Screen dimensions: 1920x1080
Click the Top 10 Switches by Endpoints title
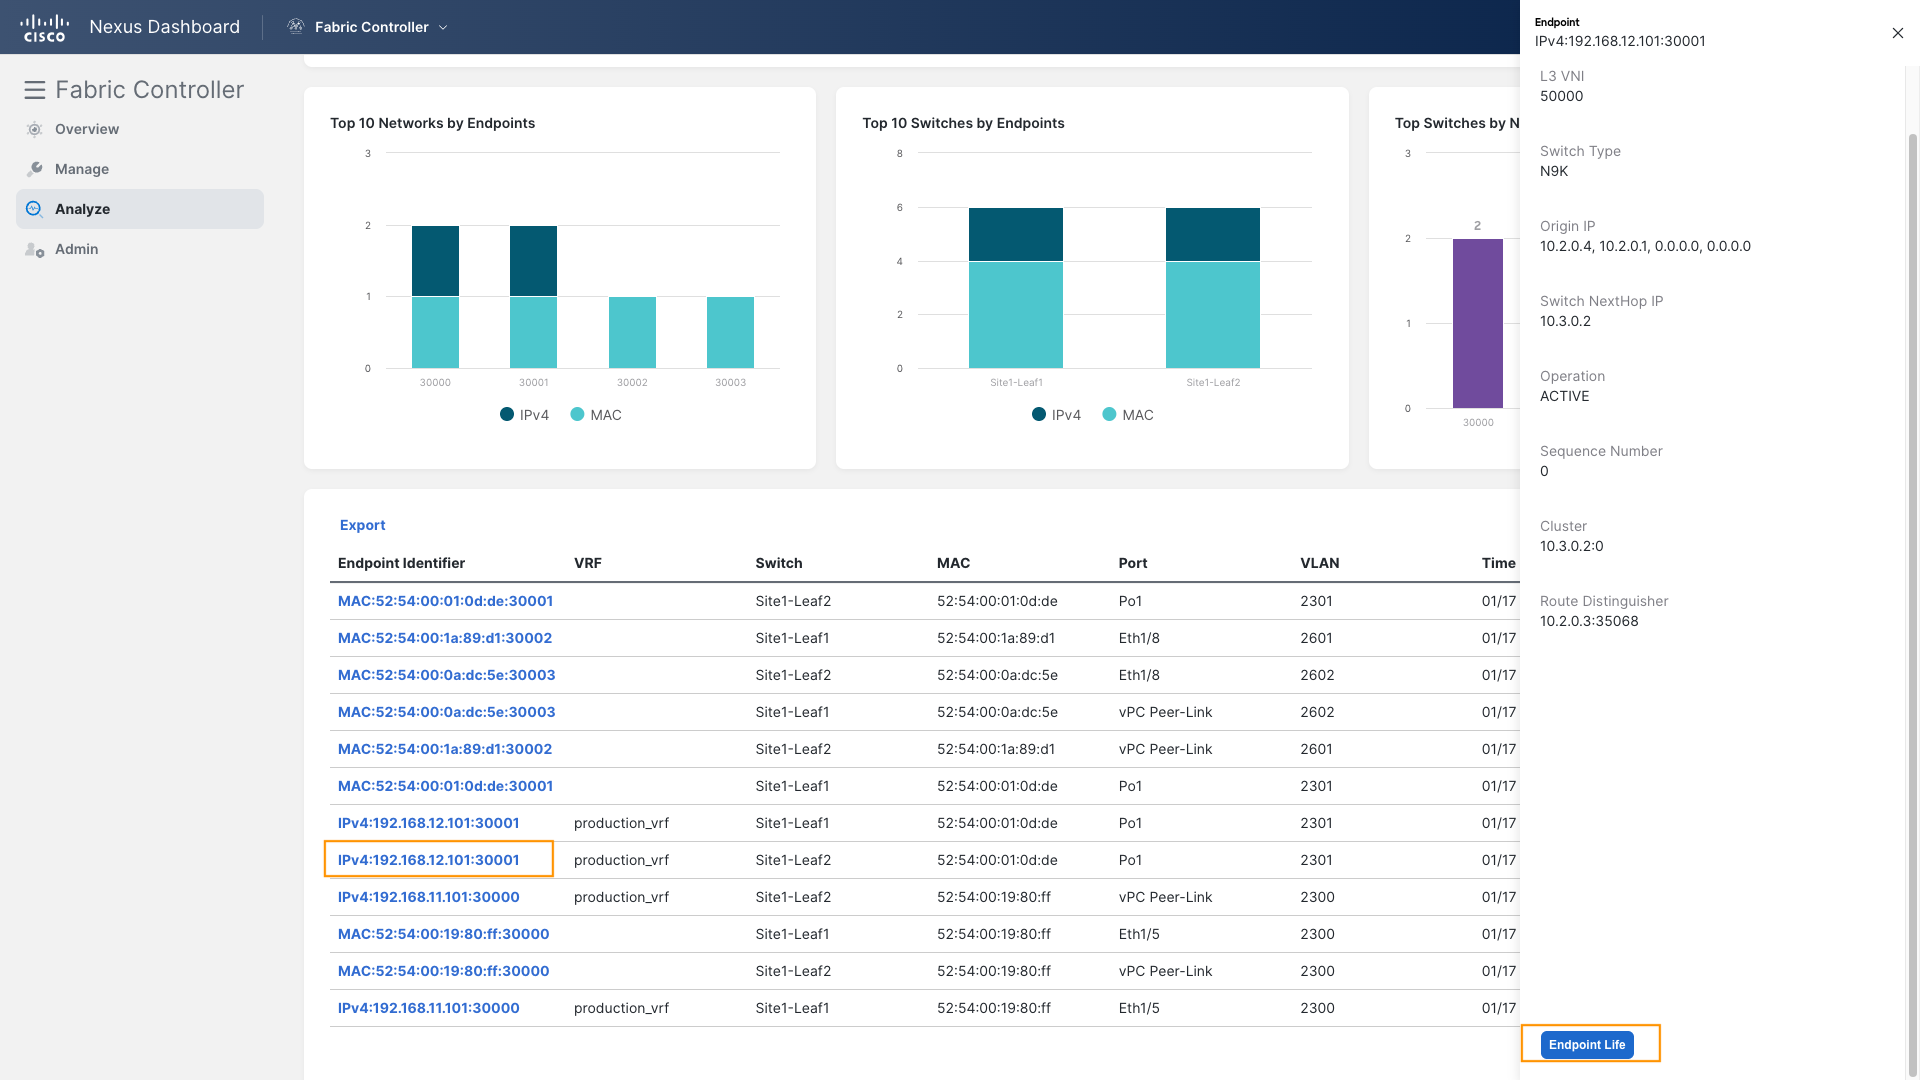click(x=963, y=123)
